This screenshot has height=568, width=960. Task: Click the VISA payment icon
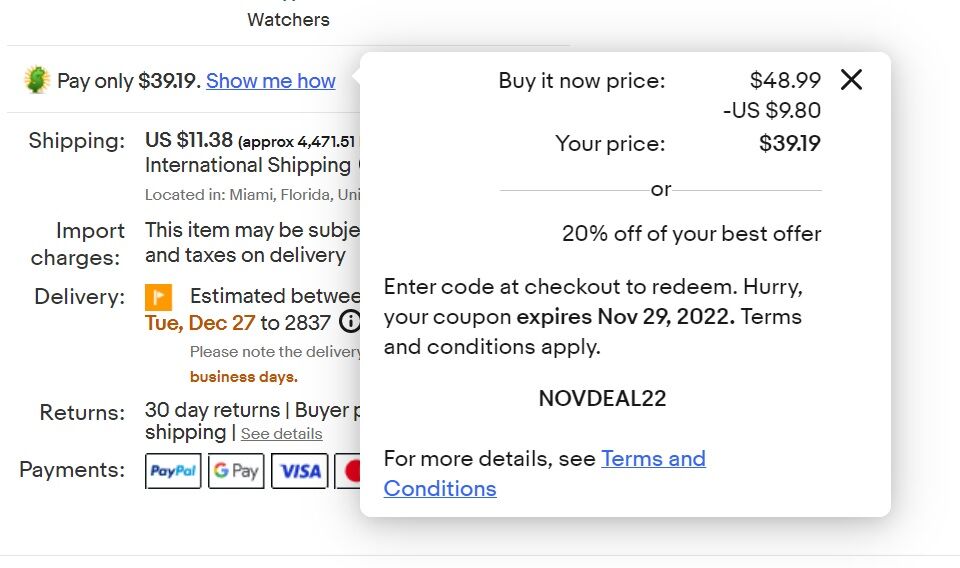click(x=299, y=471)
